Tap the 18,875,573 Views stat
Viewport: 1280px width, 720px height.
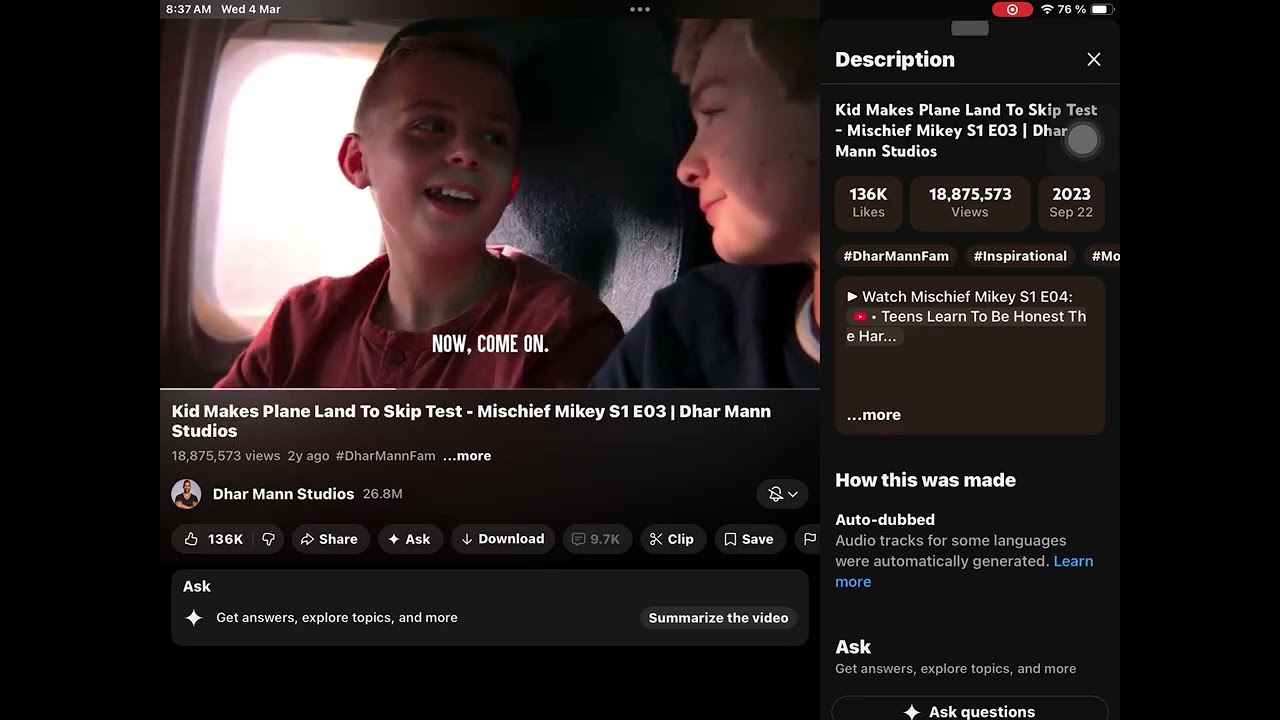coord(970,202)
